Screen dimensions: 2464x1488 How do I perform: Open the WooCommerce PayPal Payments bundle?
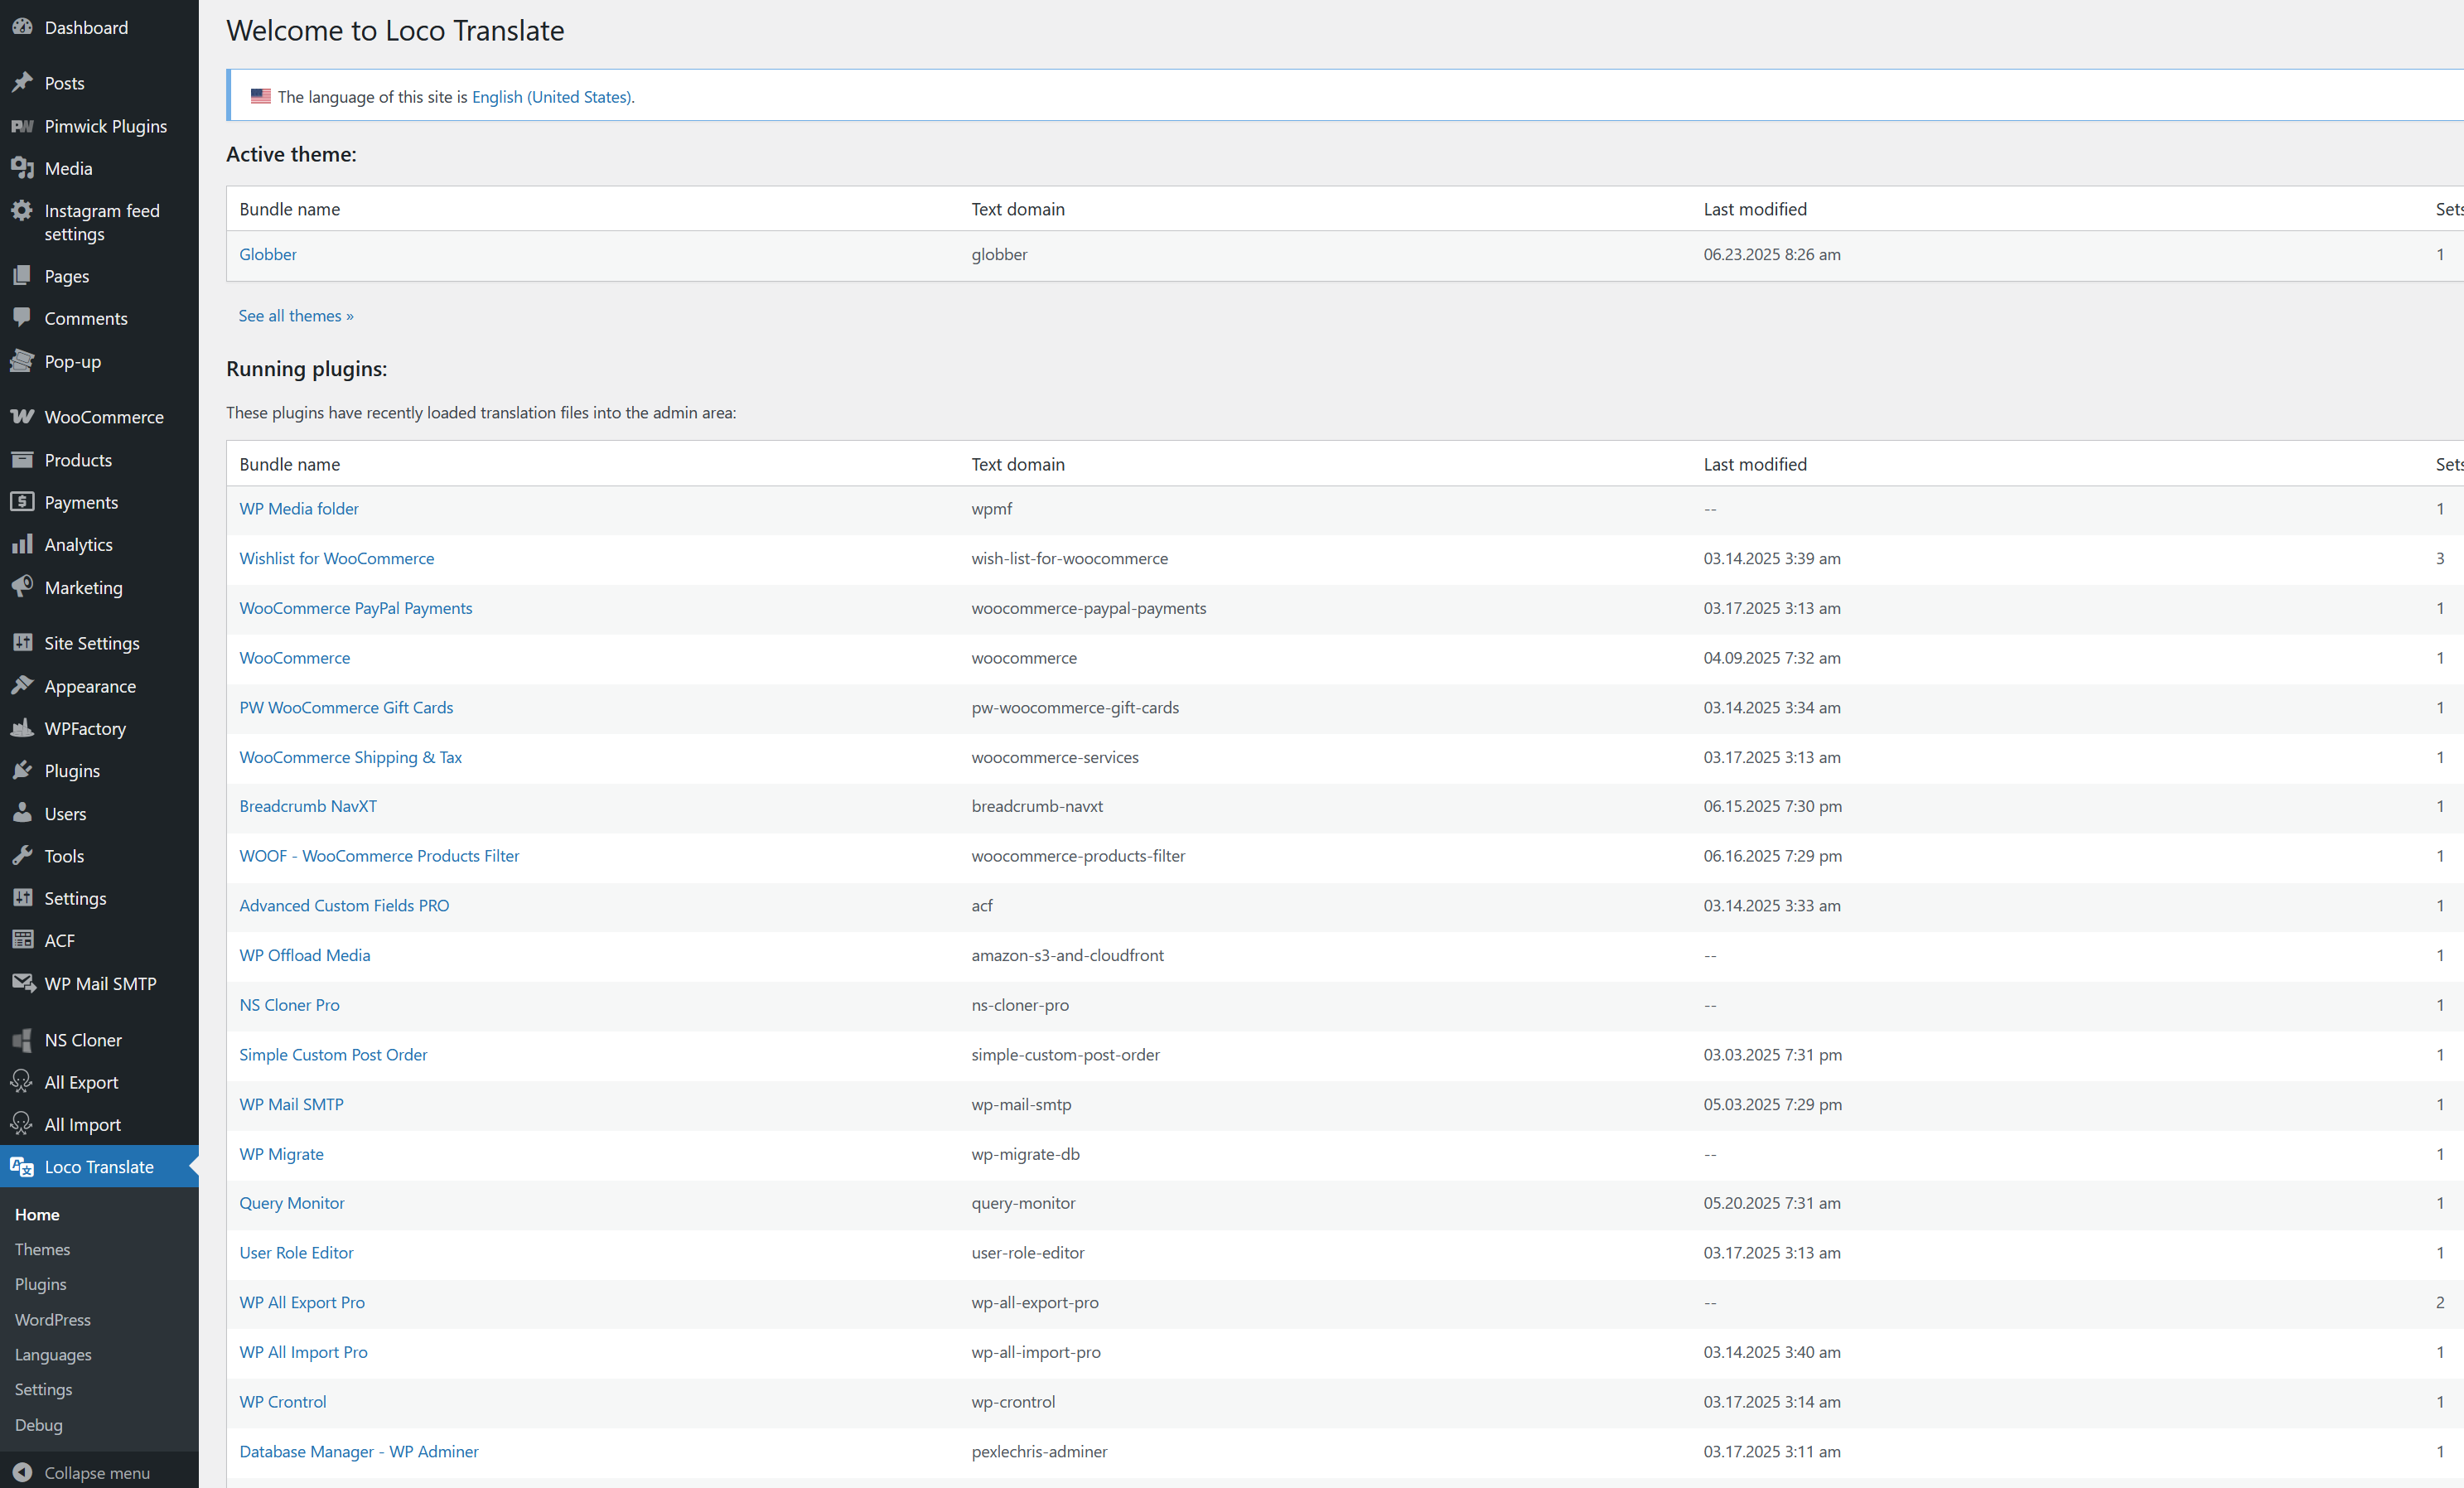pyautogui.click(x=356, y=608)
